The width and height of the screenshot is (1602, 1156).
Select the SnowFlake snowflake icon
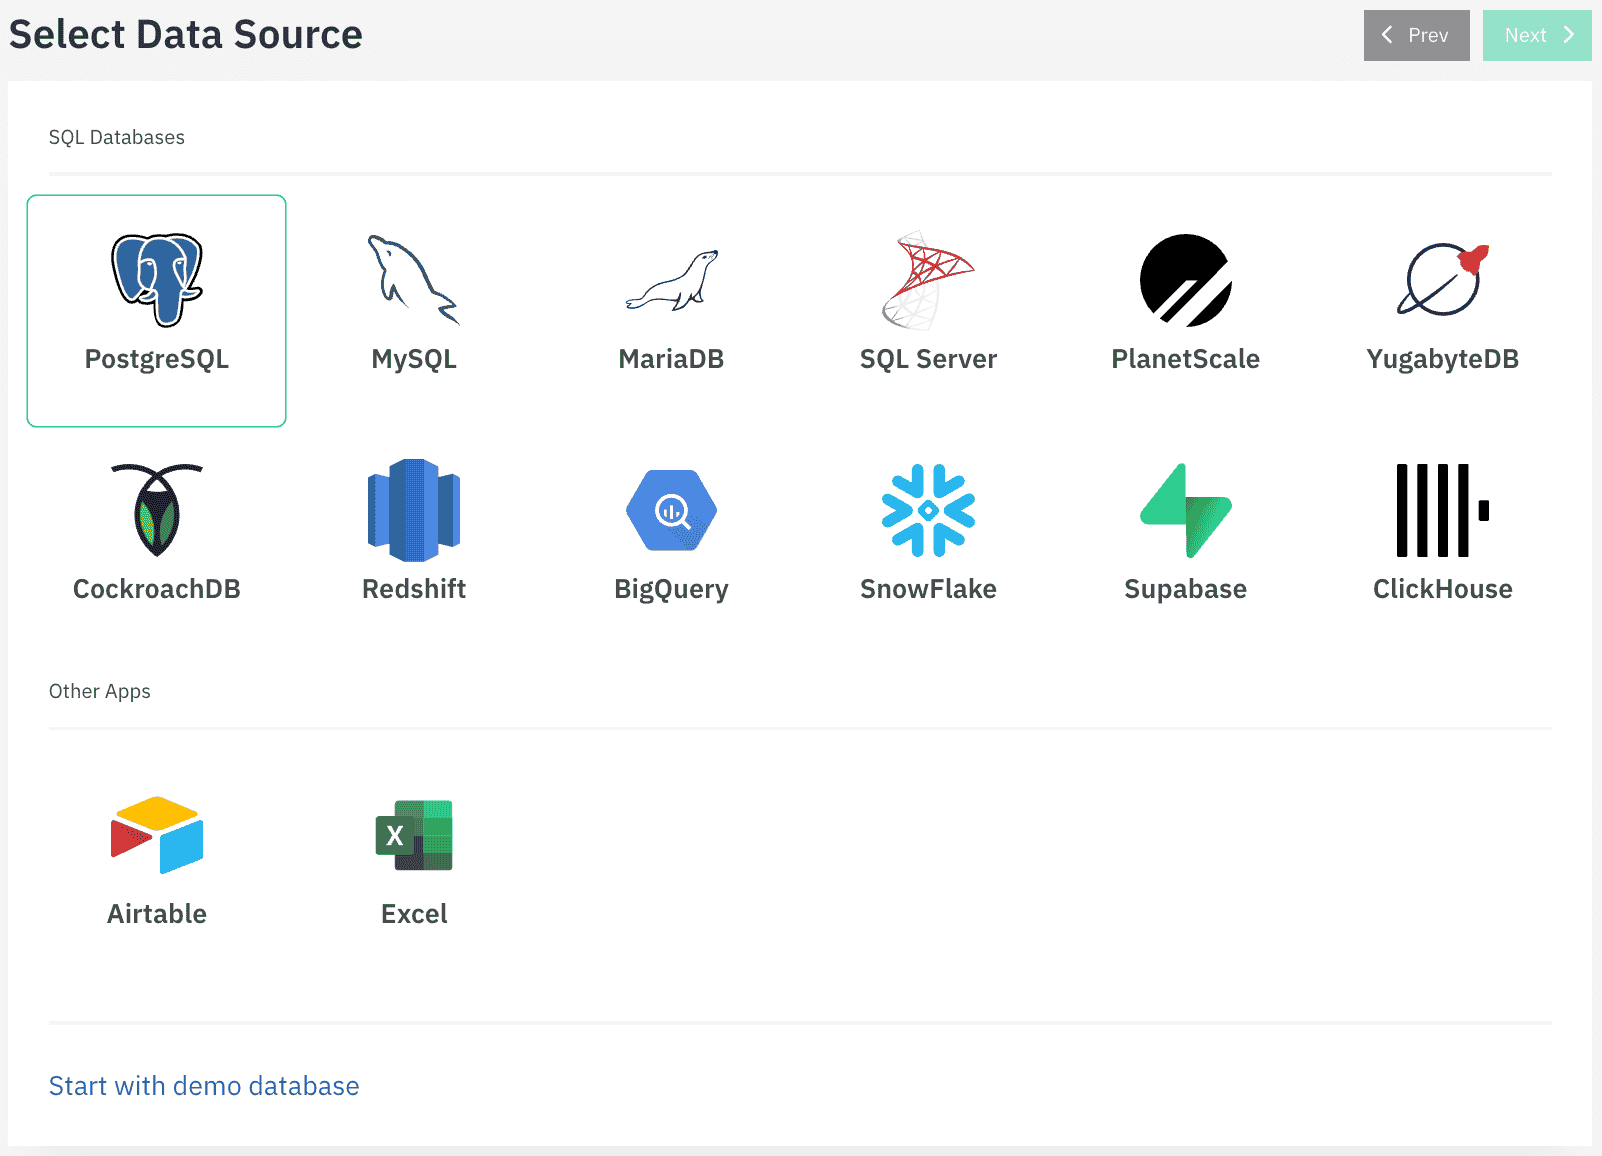pyautogui.click(x=928, y=510)
